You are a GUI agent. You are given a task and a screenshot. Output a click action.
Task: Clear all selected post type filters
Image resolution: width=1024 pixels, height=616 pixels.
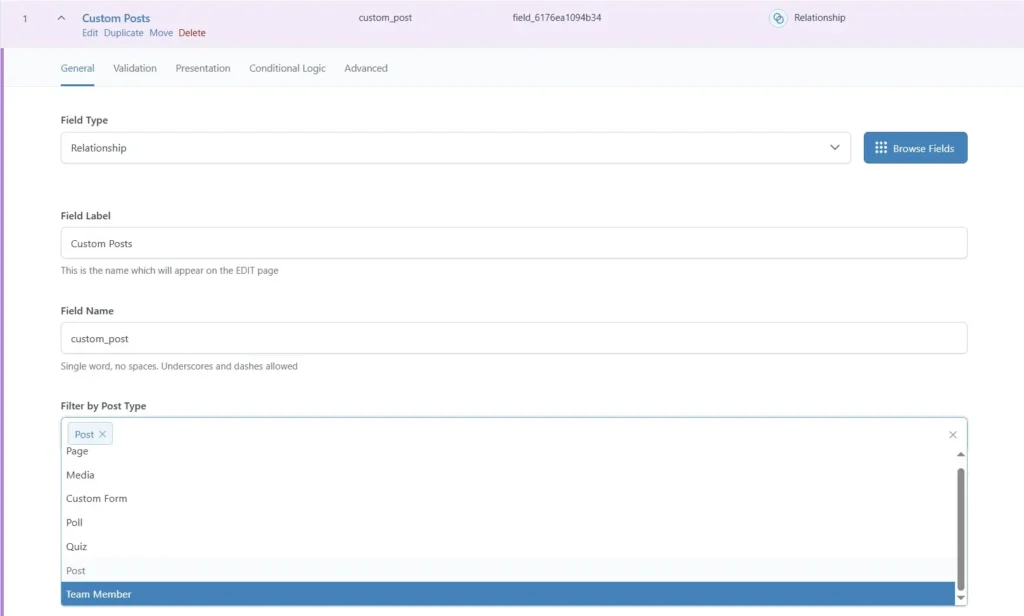click(952, 434)
